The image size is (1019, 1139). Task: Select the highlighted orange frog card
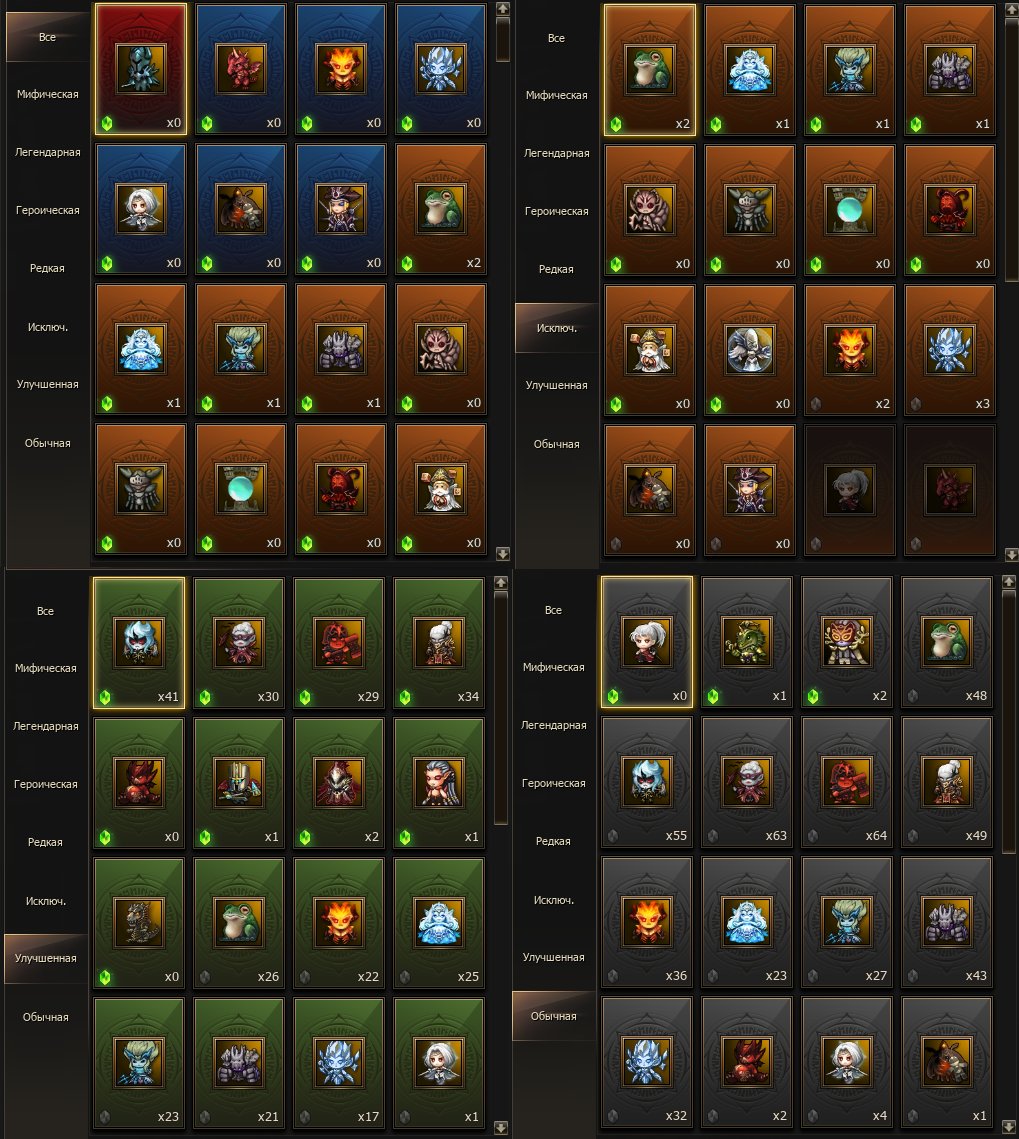click(x=649, y=70)
